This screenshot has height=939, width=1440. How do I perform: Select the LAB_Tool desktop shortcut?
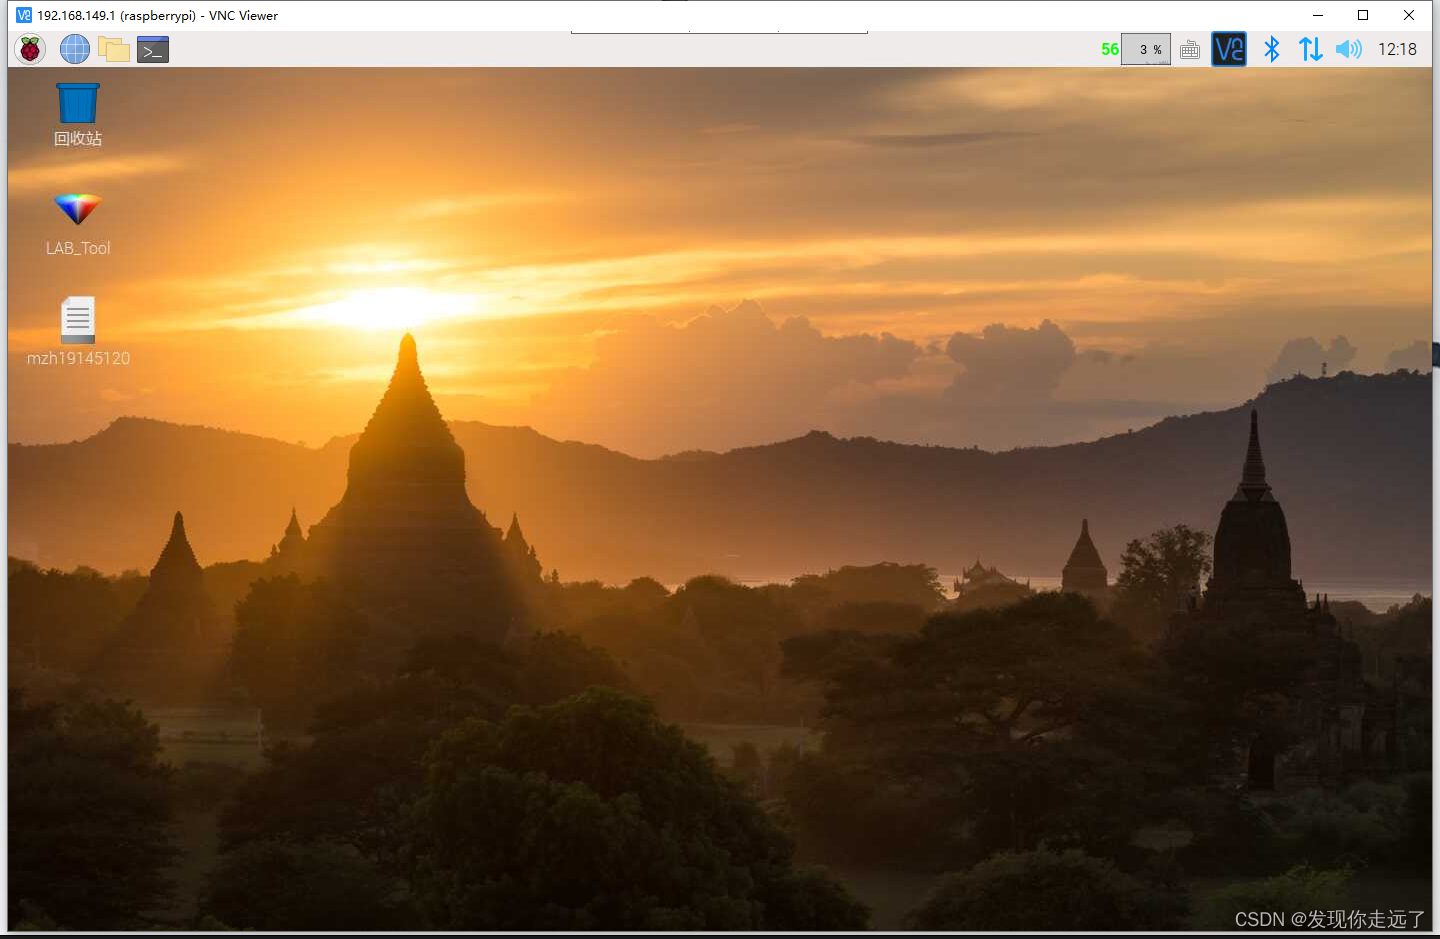click(78, 225)
